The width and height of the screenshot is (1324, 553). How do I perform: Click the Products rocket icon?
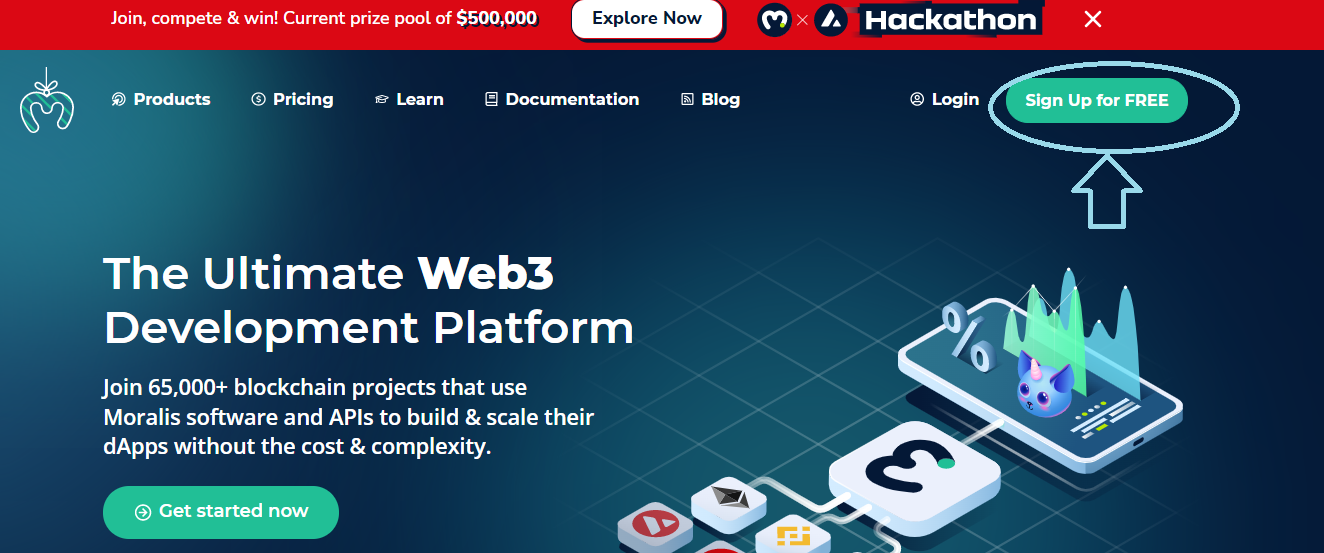tap(119, 99)
